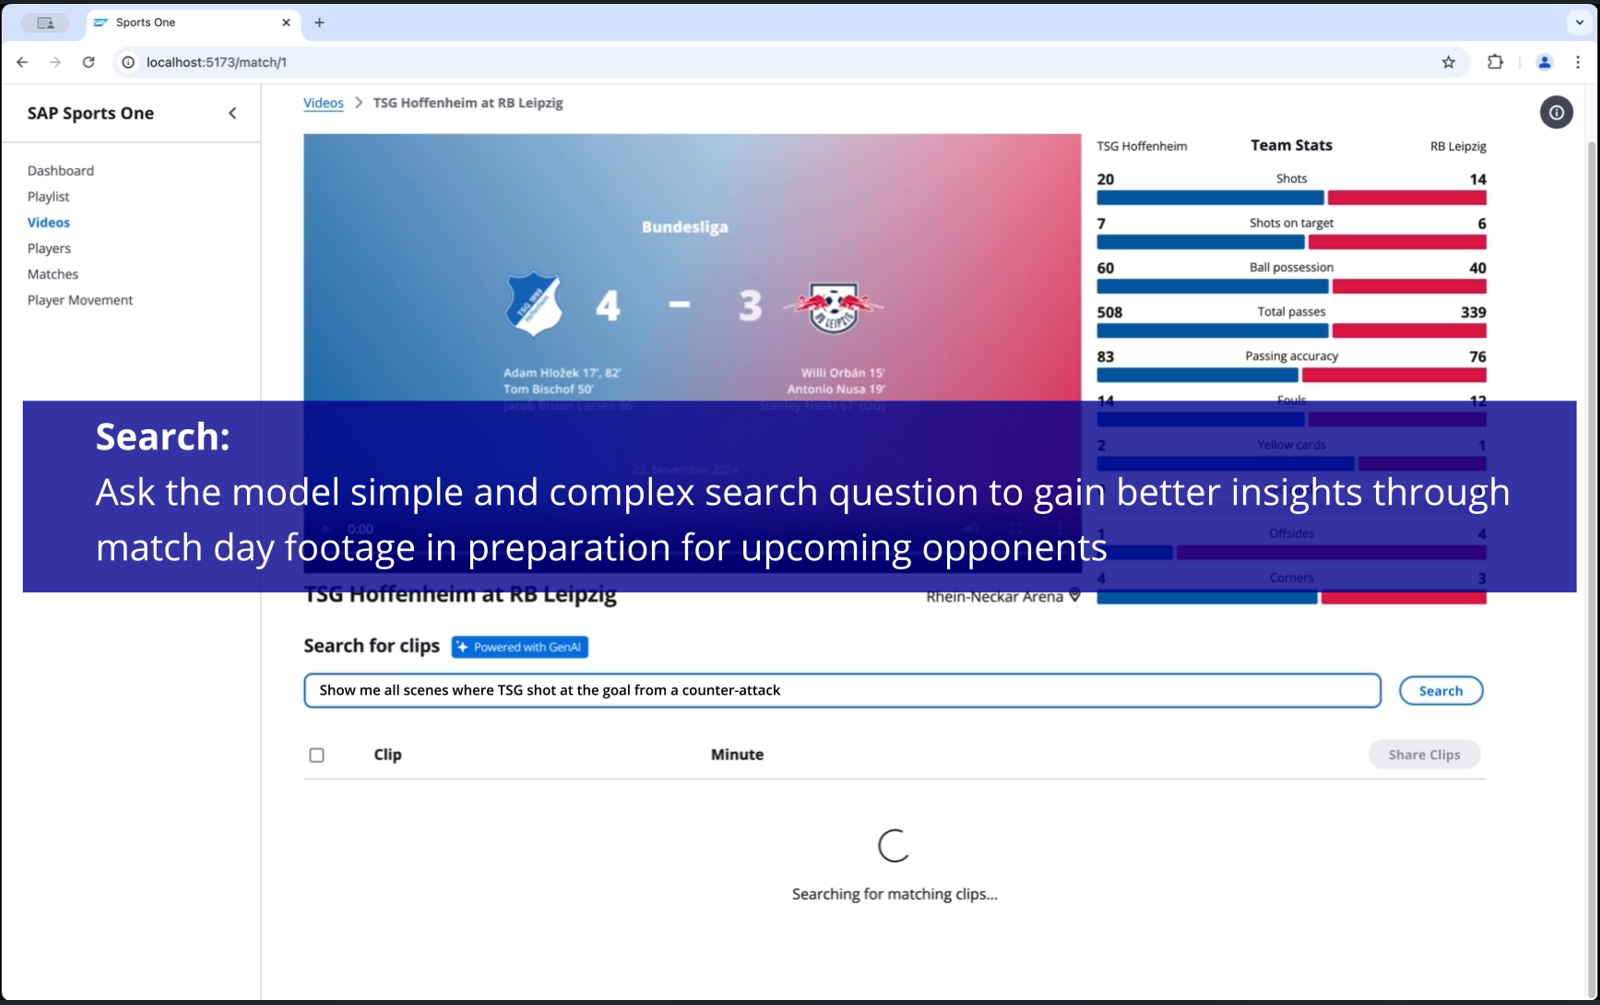This screenshot has width=1600, height=1005.
Task: Bookmark this page with the star
Action: tap(1448, 62)
